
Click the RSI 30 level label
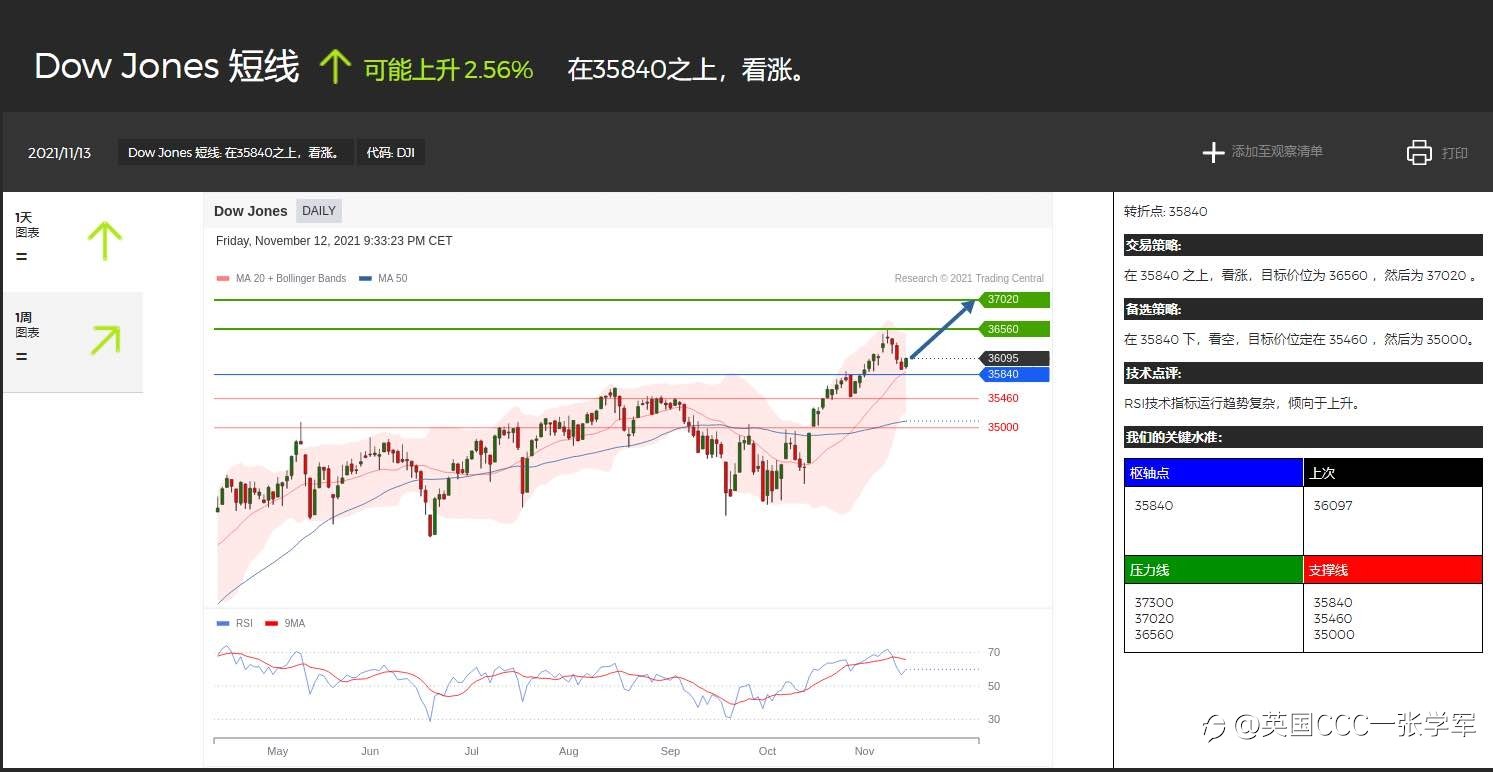click(x=994, y=719)
